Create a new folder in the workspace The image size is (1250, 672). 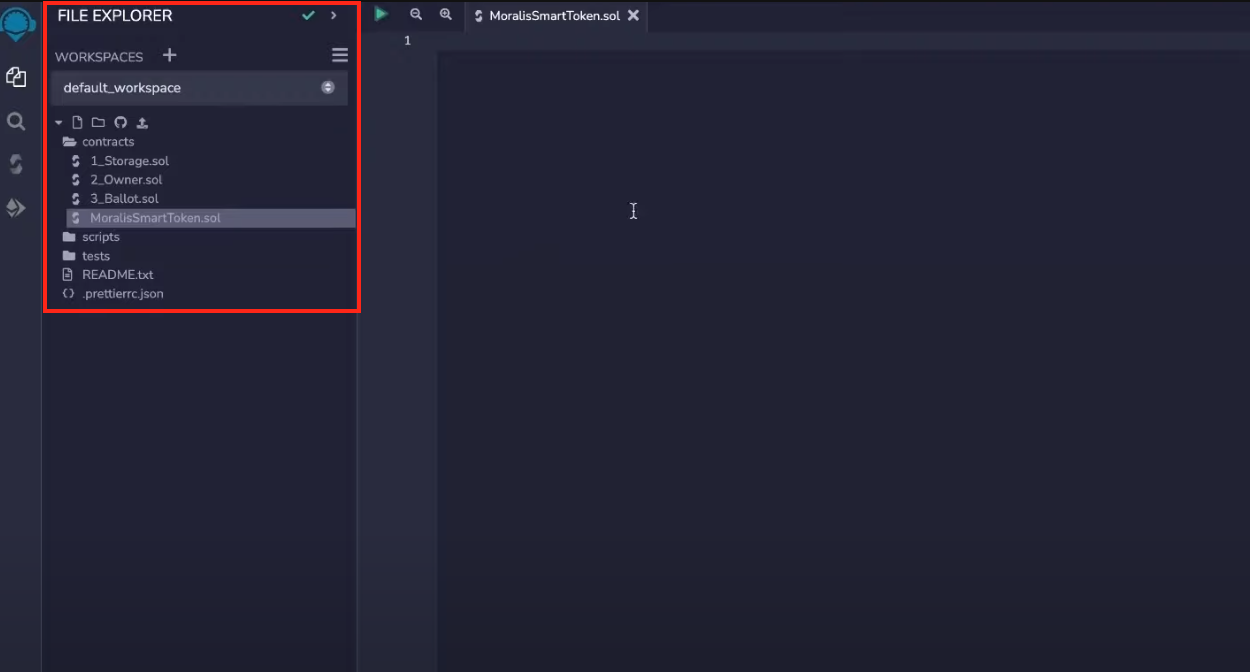(x=97, y=121)
